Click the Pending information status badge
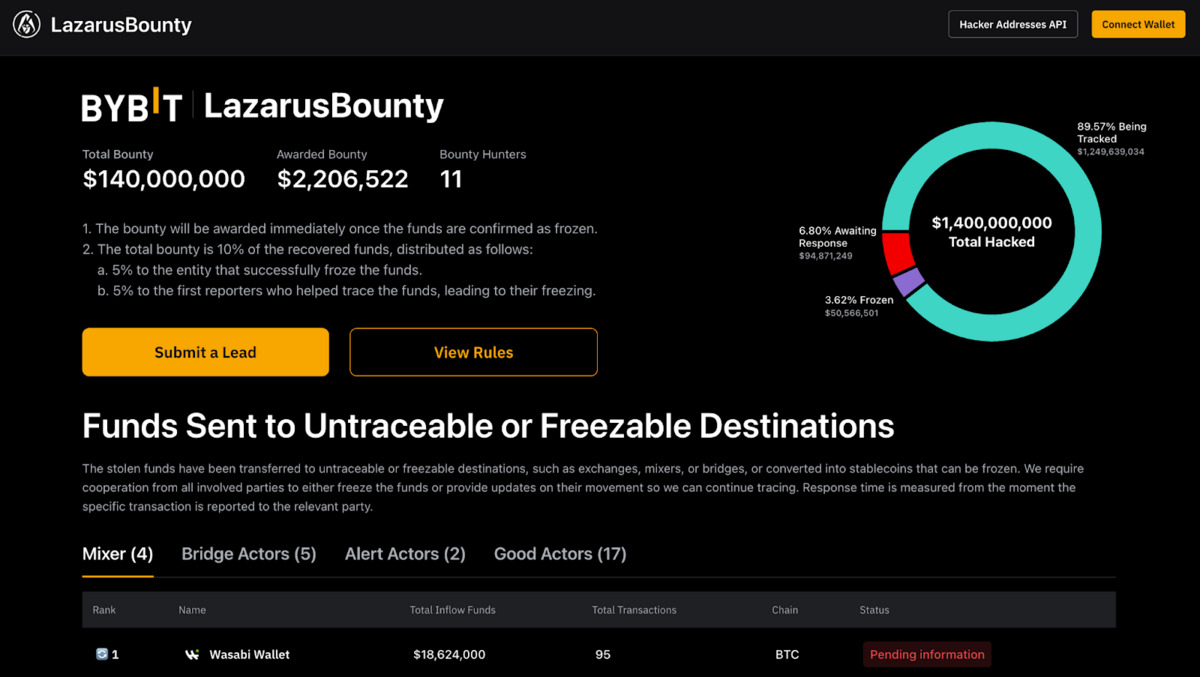Viewport: 1200px width, 677px height. point(927,655)
